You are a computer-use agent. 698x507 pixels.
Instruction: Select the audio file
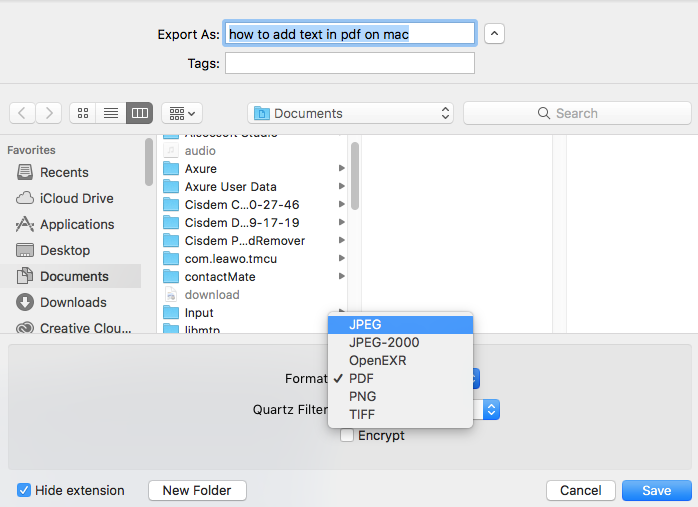(252, 150)
